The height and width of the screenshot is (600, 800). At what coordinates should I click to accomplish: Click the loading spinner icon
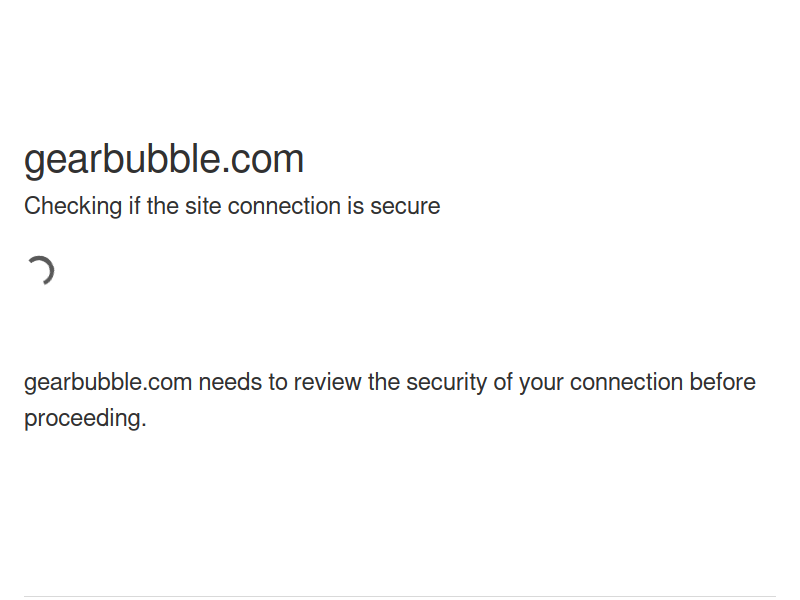pyautogui.click(x=40, y=270)
